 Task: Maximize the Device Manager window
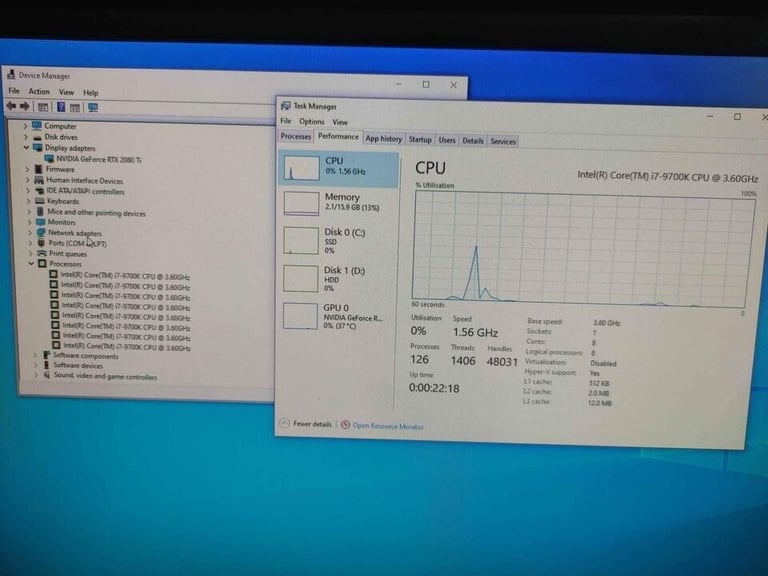[426, 84]
